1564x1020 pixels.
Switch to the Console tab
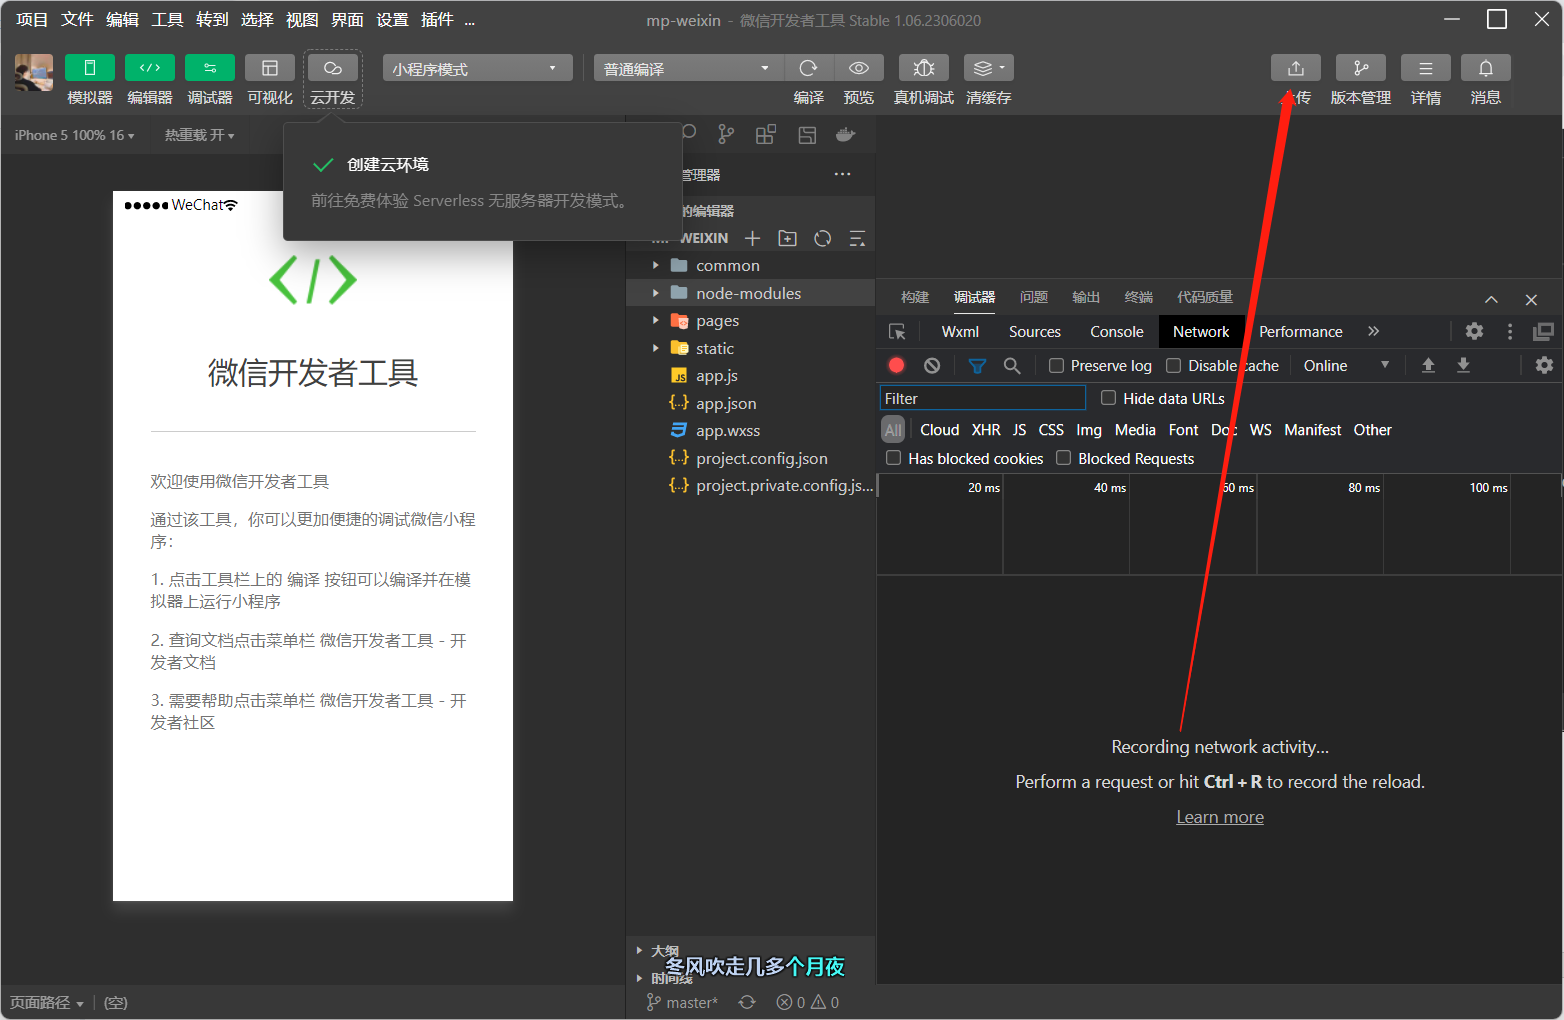coord(1117,332)
